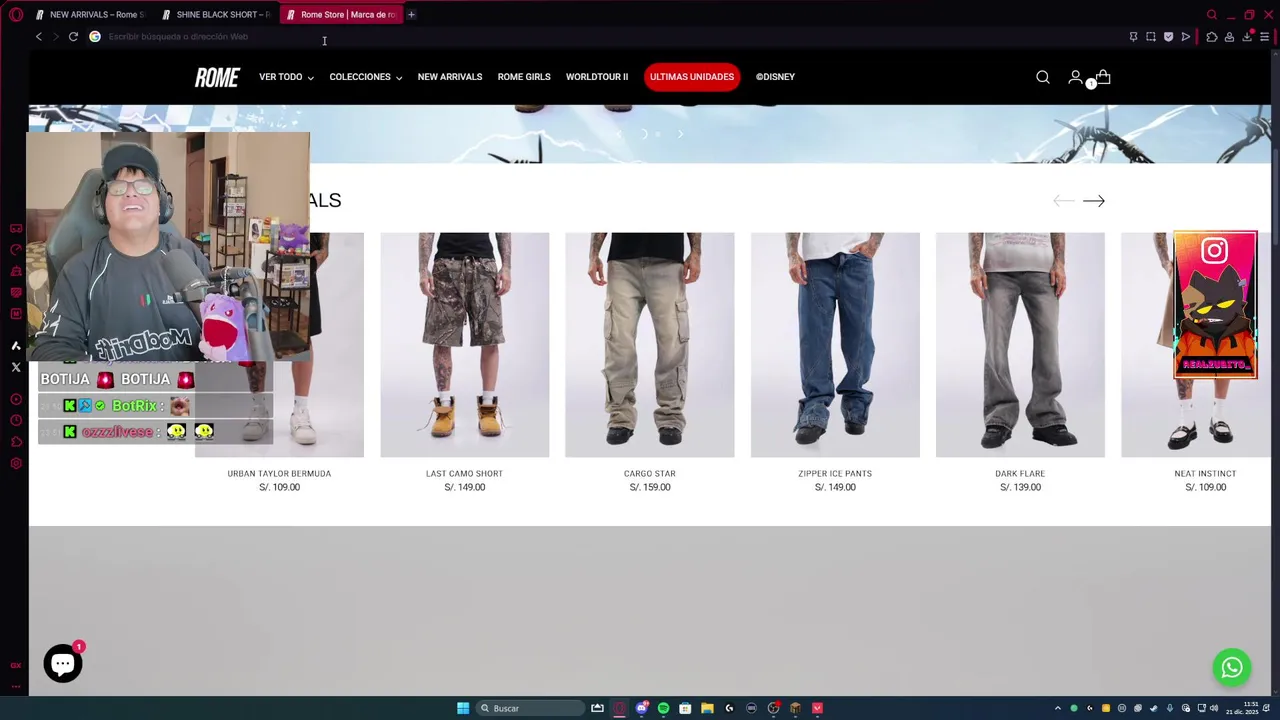The height and width of the screenshot is (720, 1280).
Task: Open NEAT INSTINCT title link
Action: click(x=1205, y=474)
